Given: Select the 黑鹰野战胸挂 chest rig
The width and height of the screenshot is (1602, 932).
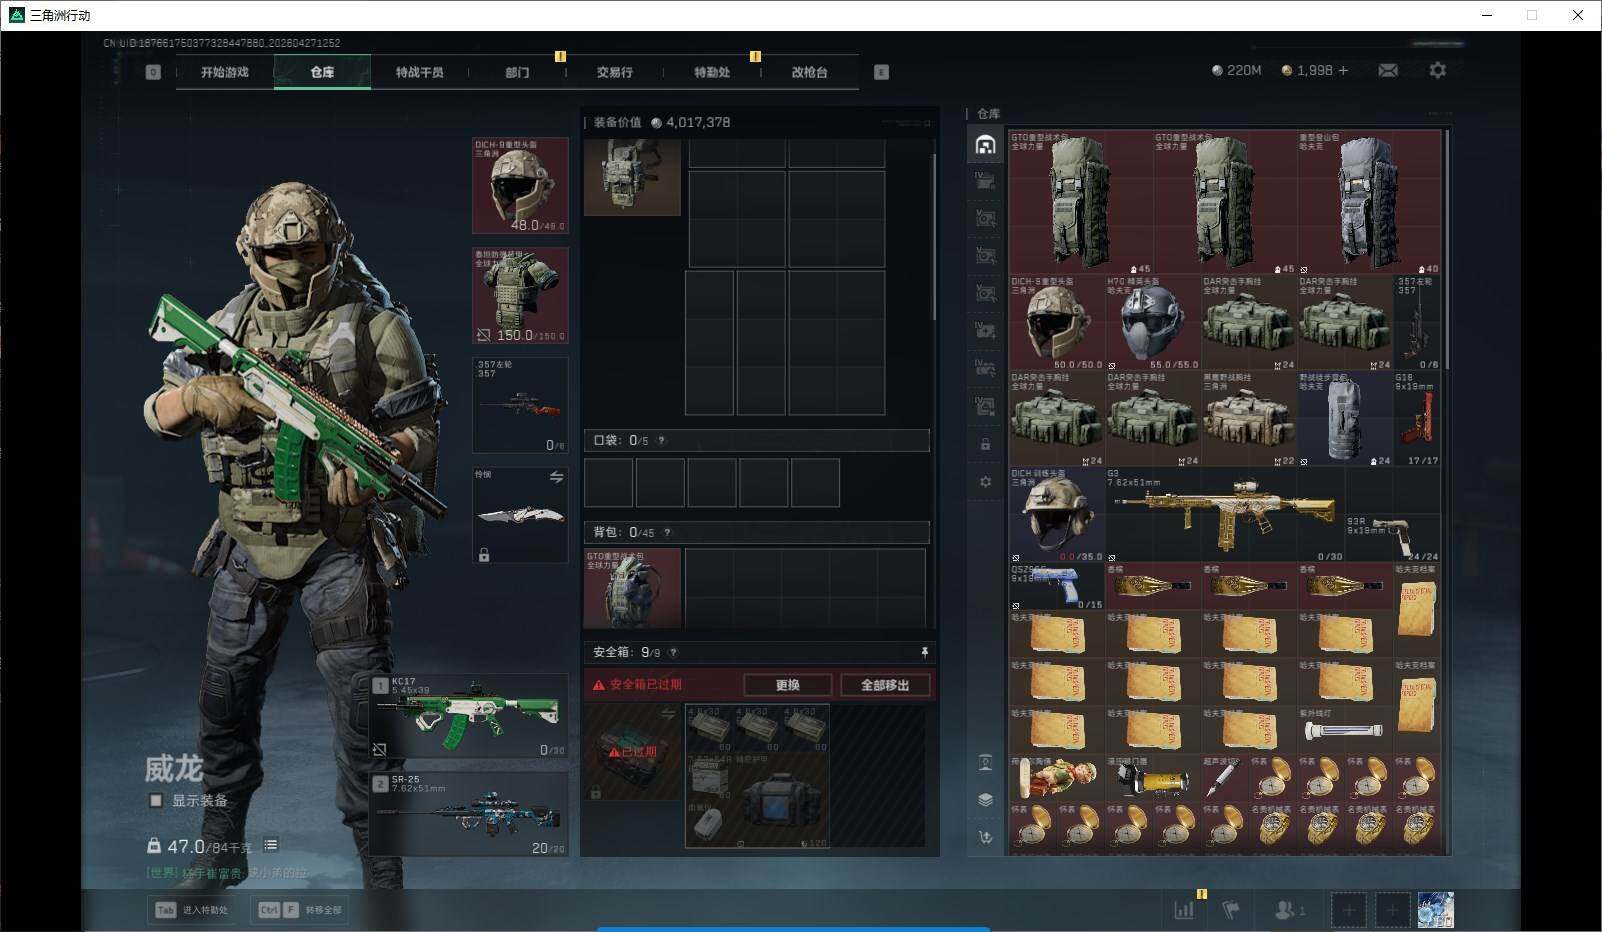Looking at the screenshot, I should point(1249,419).
